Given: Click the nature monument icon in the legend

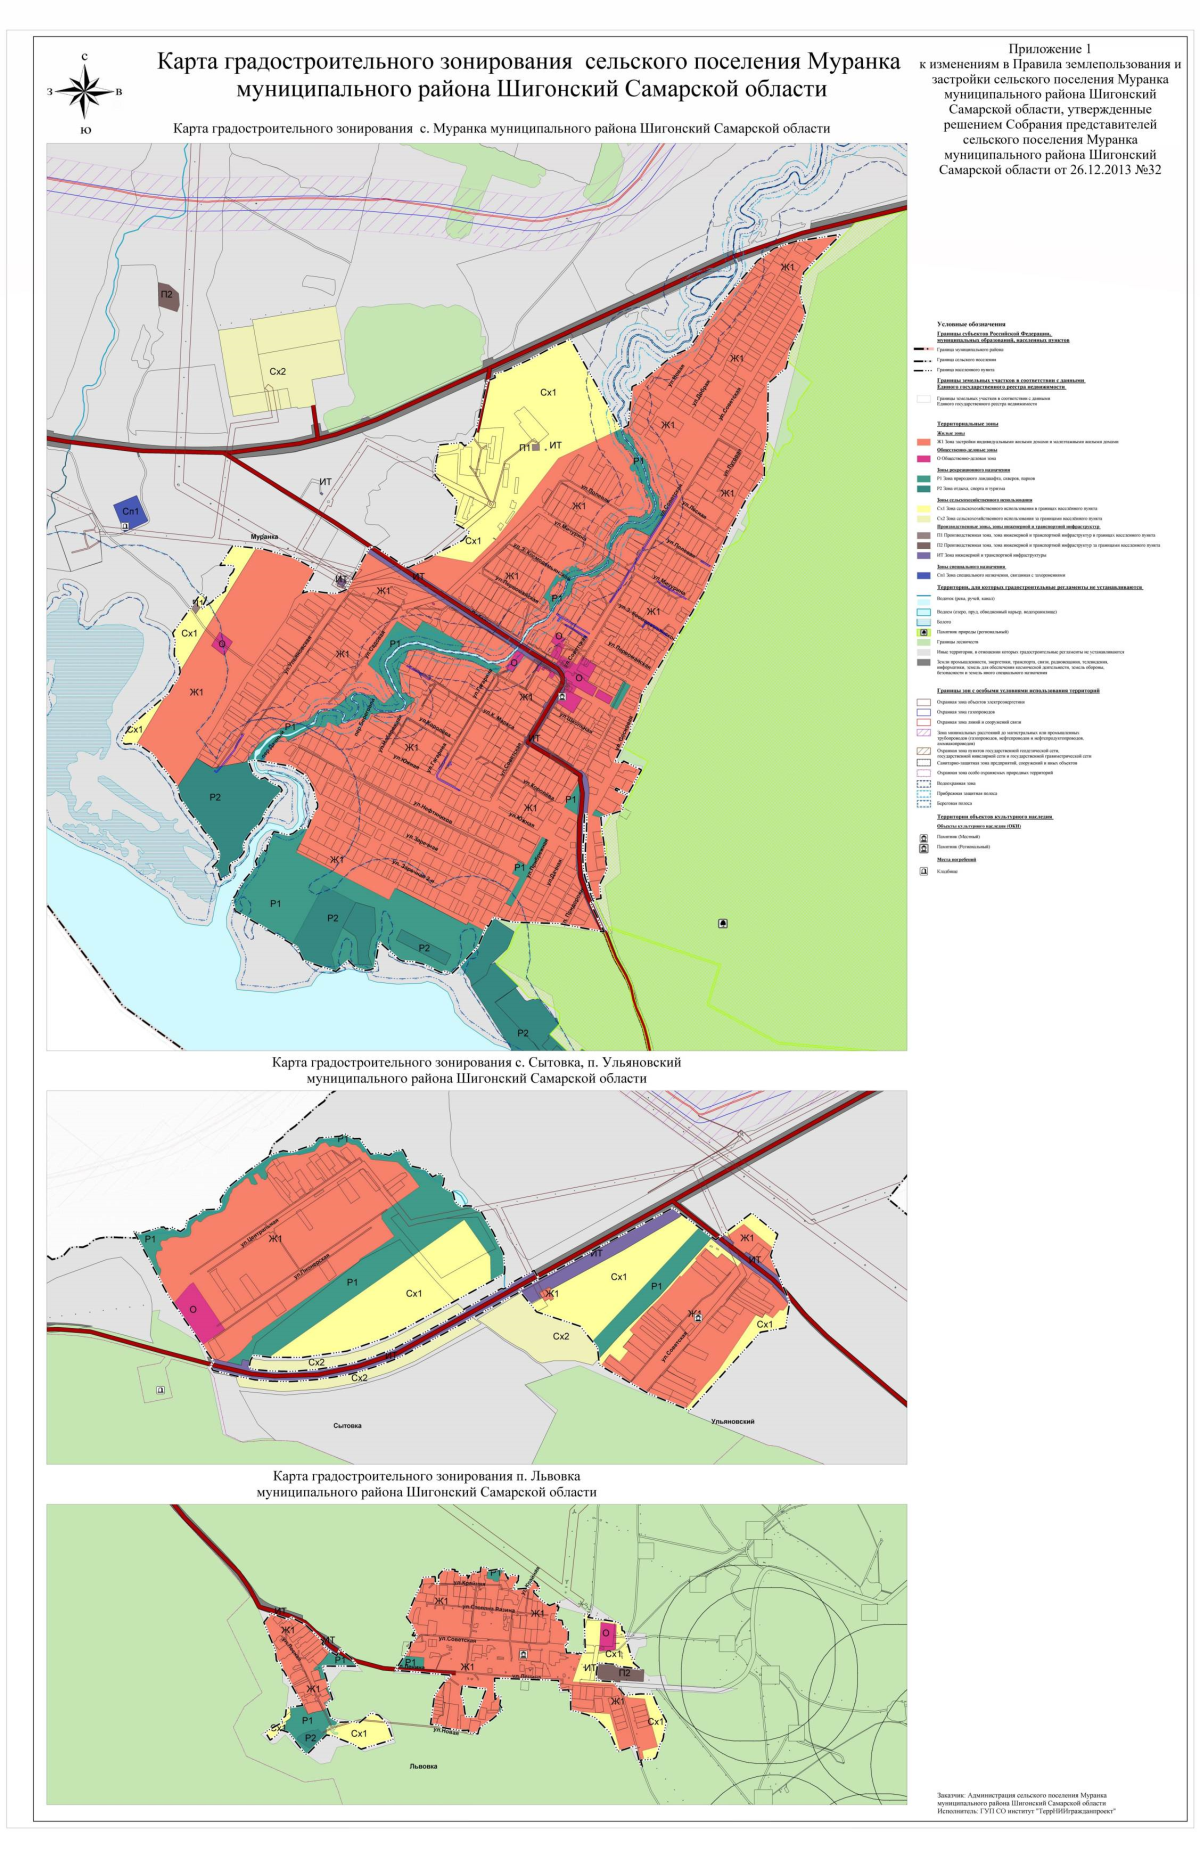Looking at the screenshot, I should point(923,632).
